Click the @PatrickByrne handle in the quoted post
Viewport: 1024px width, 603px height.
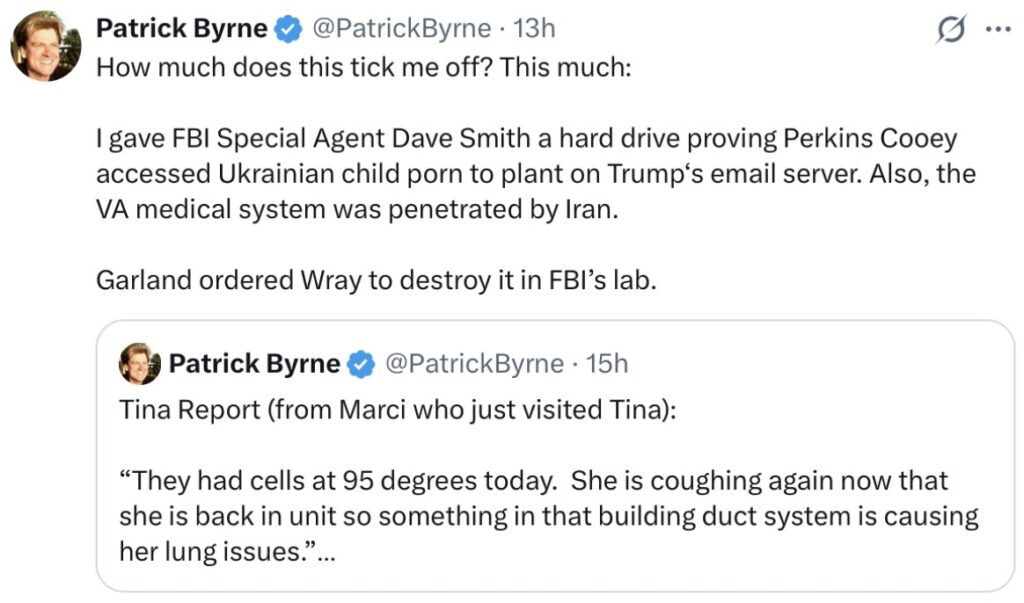pos(474,364)
